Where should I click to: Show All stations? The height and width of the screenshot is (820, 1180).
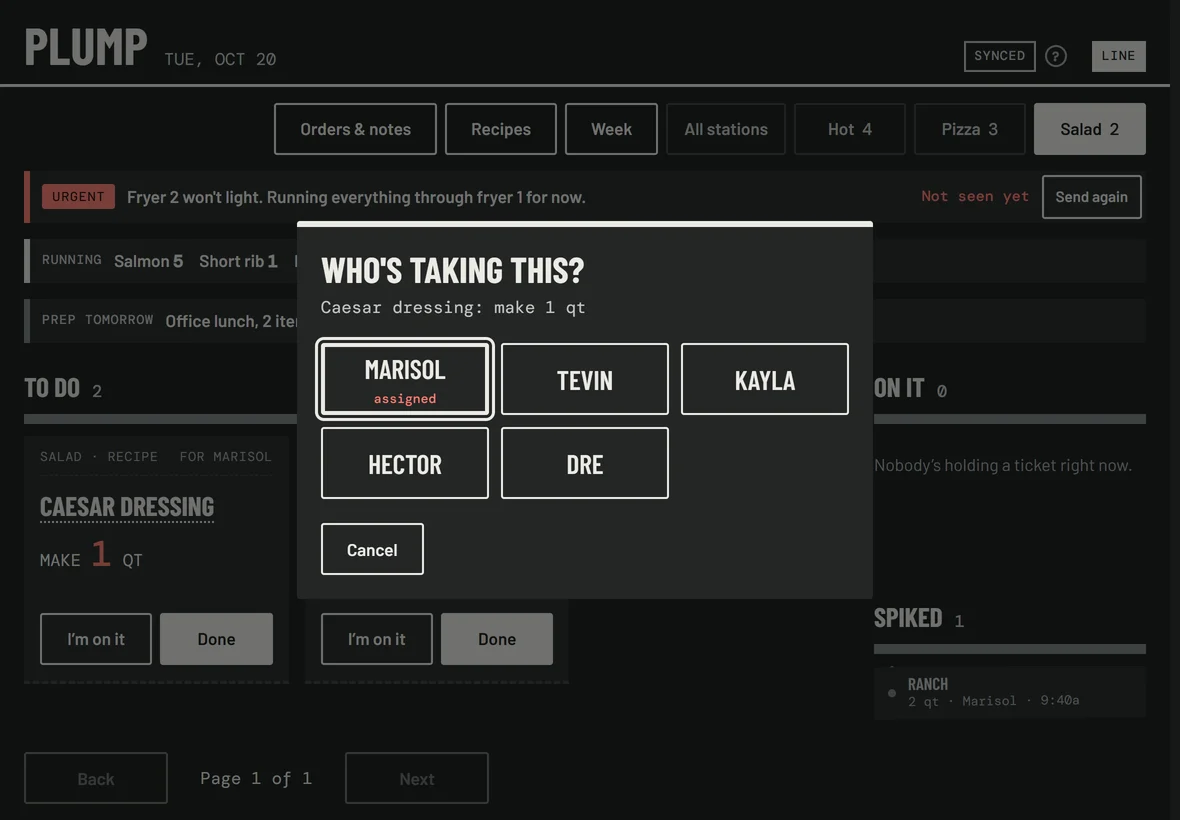[726, 129]
